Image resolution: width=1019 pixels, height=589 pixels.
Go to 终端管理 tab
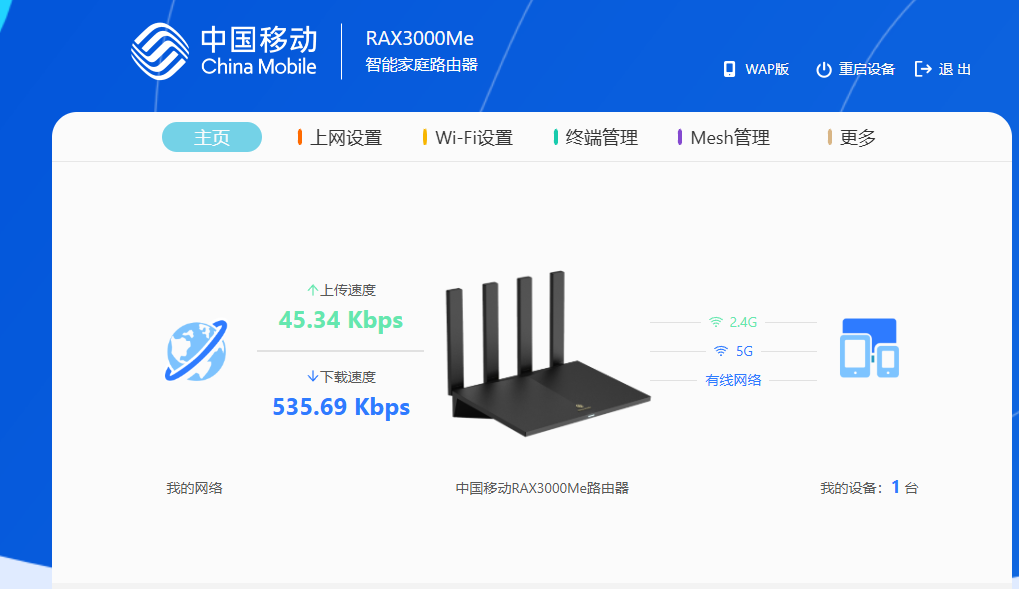coord(596,137)
